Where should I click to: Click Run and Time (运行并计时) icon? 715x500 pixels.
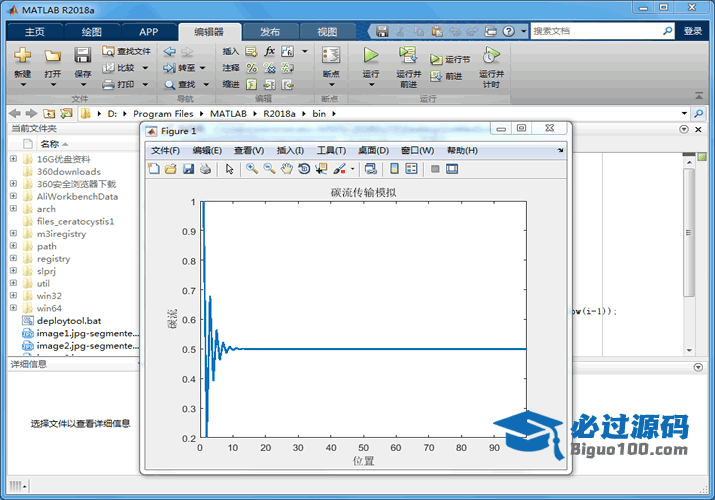coord(491,56)
